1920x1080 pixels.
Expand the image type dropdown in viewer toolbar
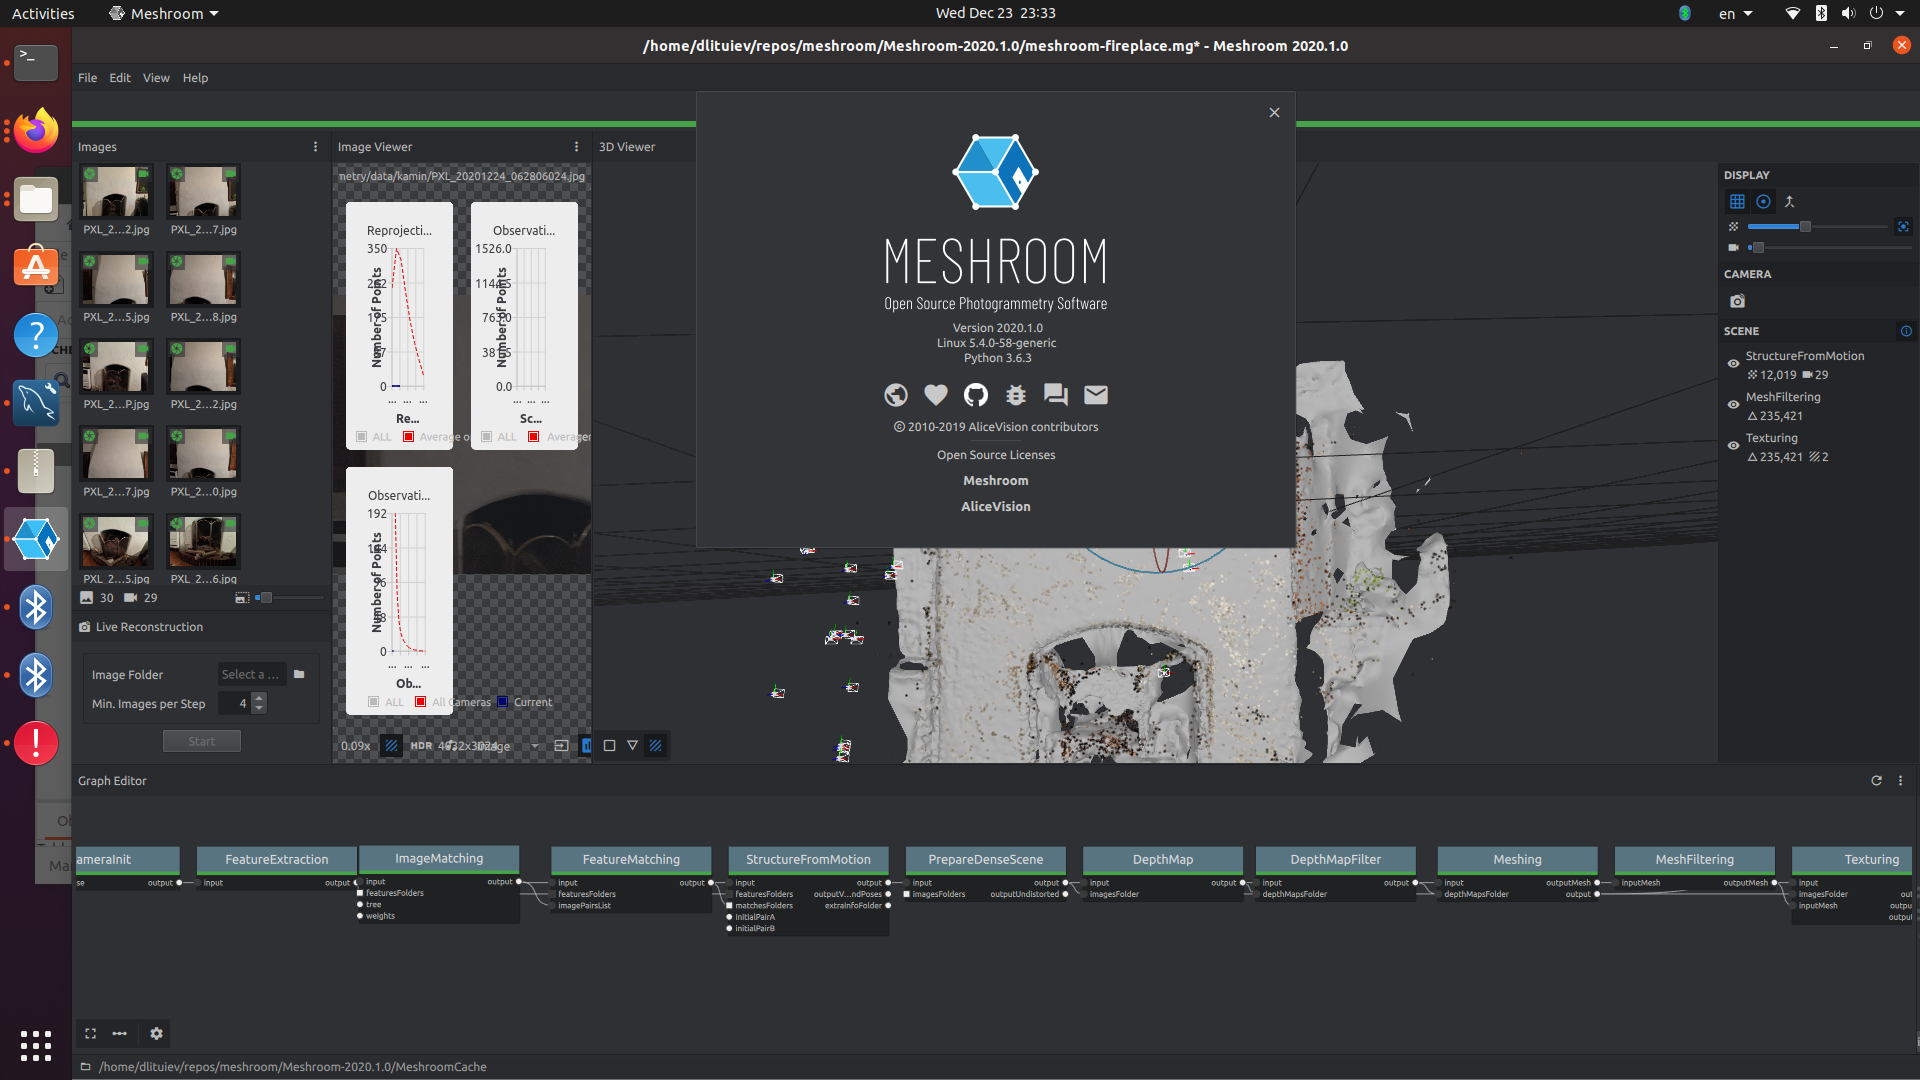(x=535, y=746)
